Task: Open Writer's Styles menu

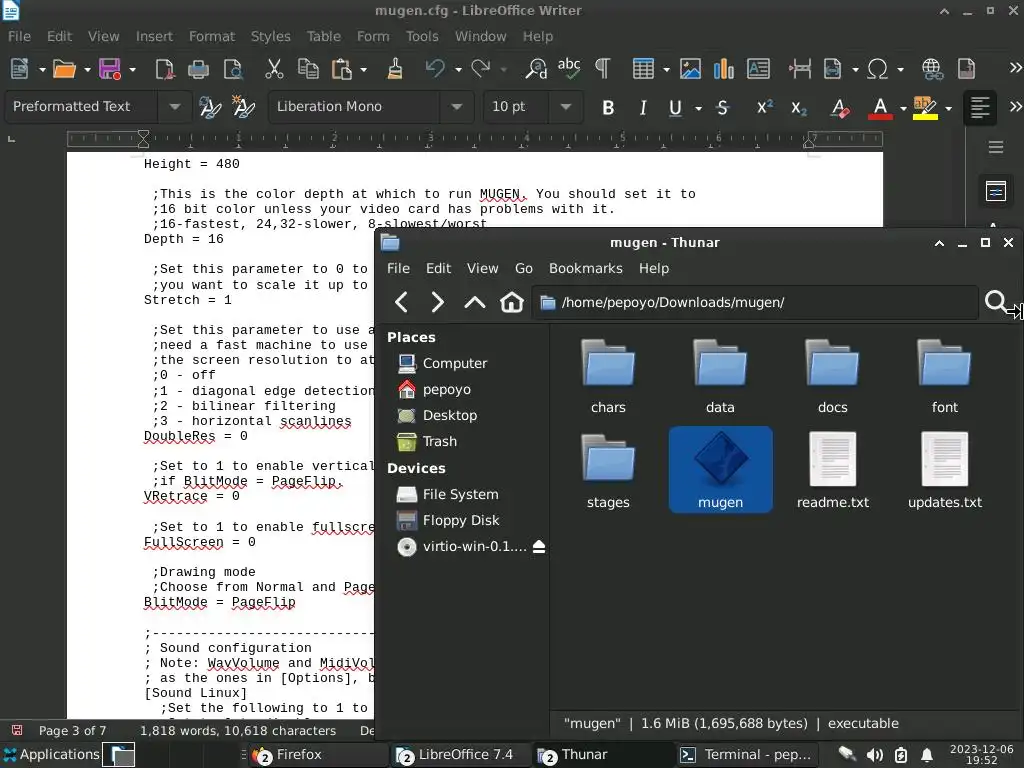Action: coord(270,37)
